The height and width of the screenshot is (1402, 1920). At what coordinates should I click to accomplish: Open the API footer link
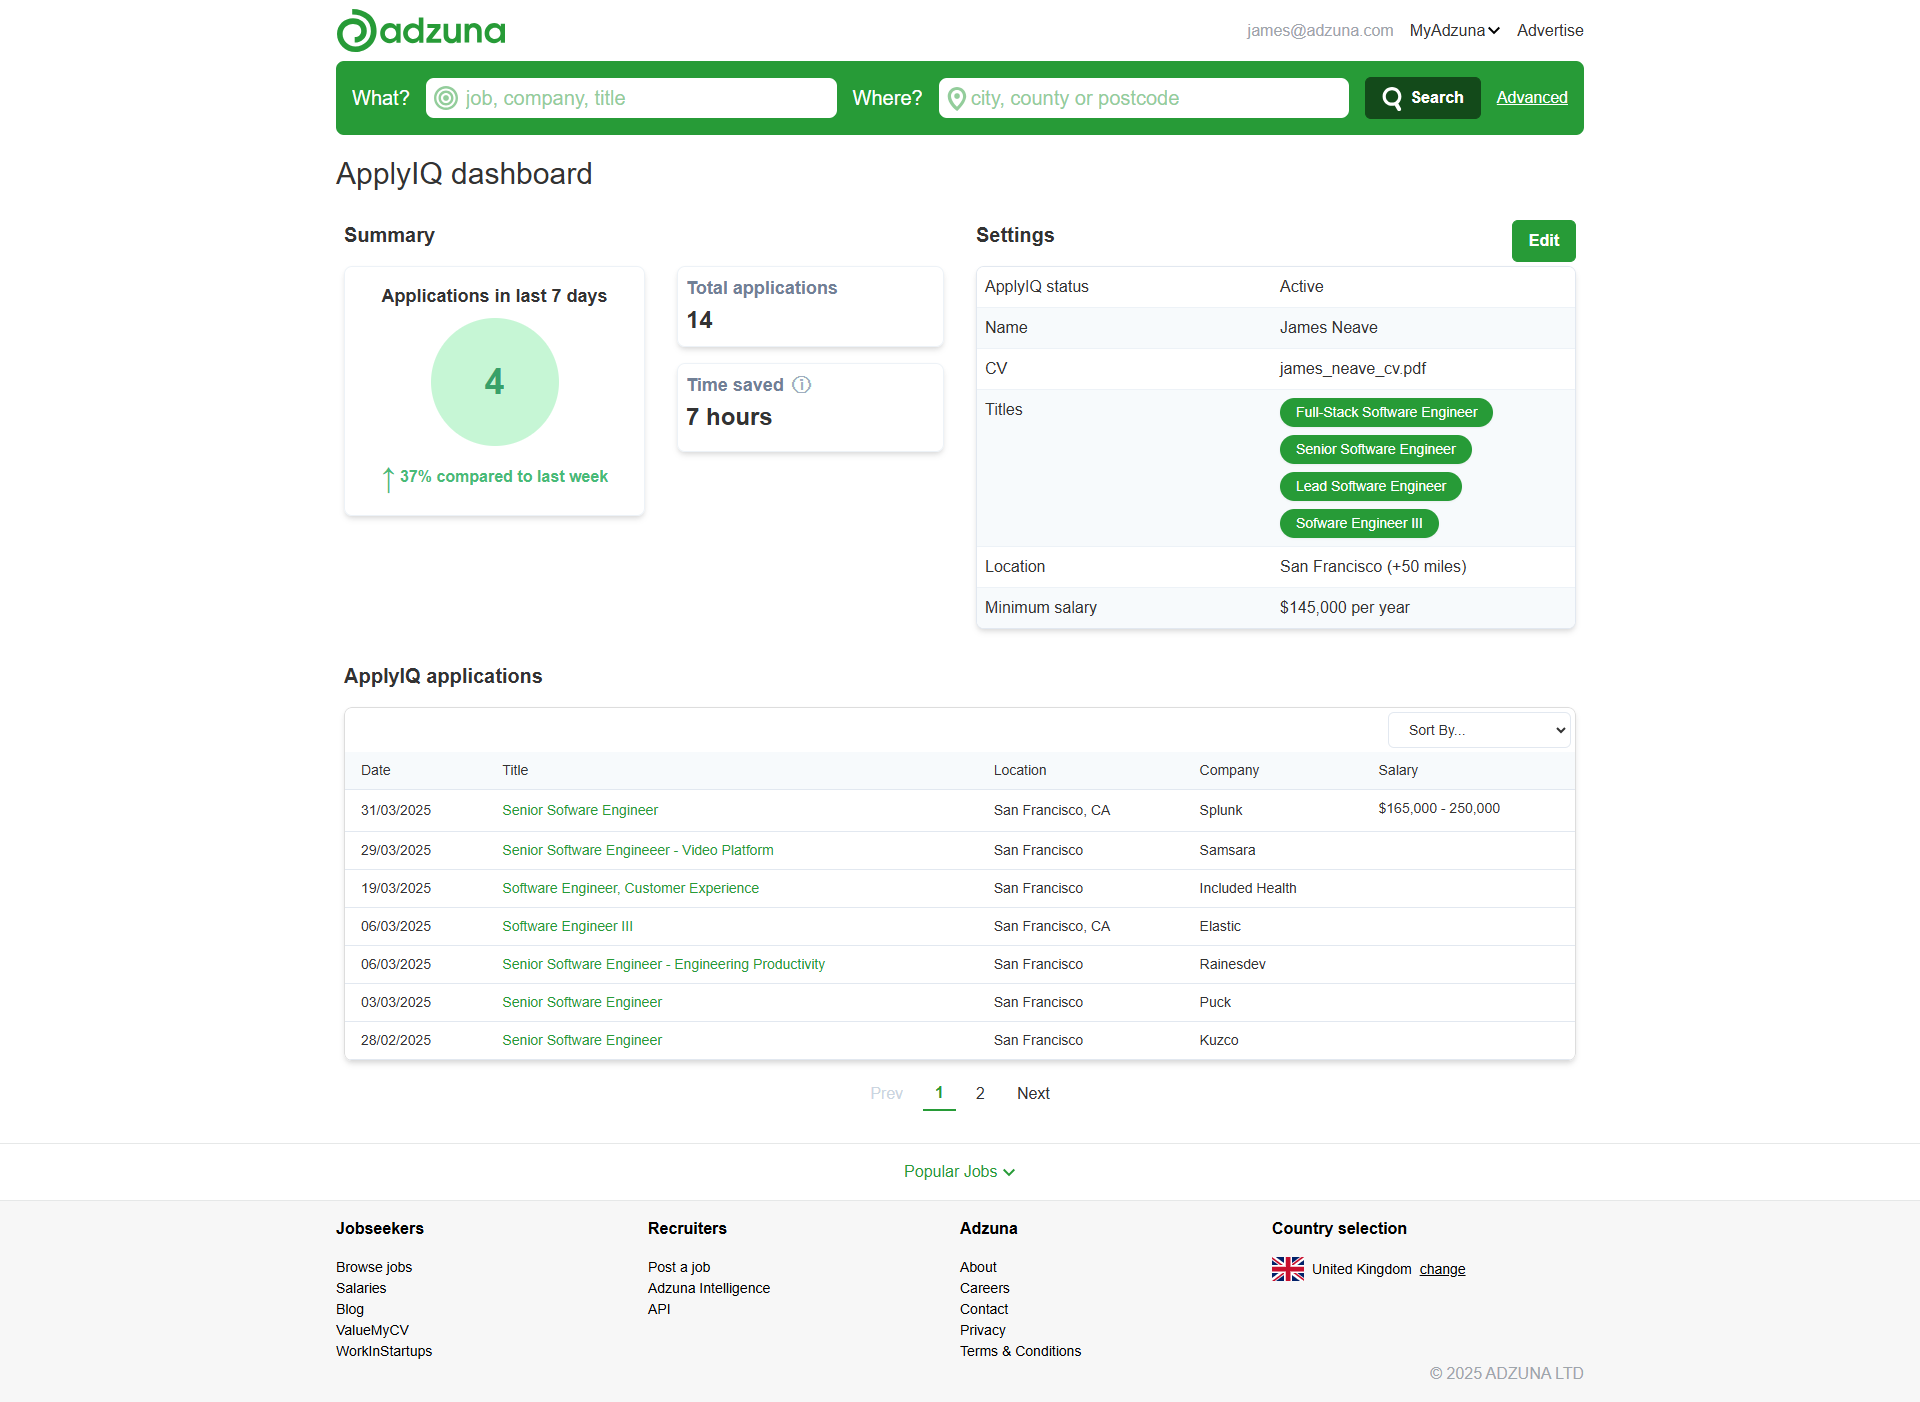click(659, 1309)
